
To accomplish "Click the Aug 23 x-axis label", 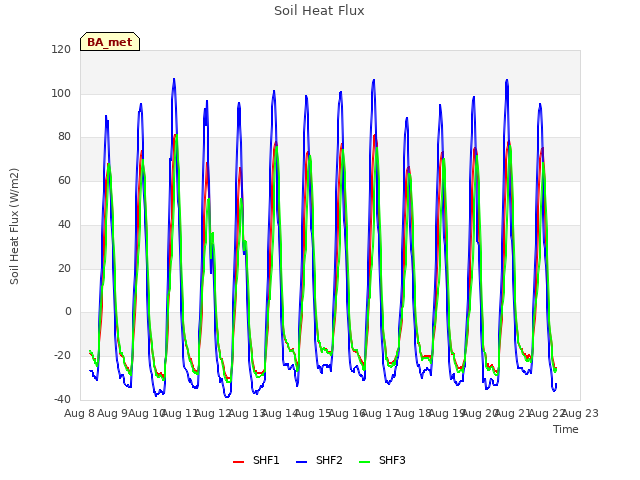I will [580, 413].
